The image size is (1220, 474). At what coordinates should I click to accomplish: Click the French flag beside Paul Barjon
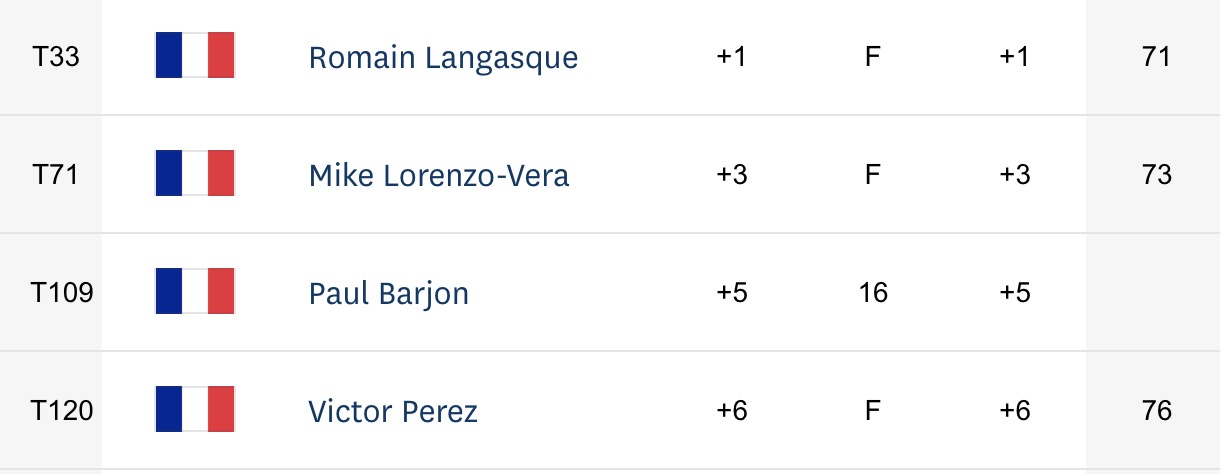click(195, 291)
